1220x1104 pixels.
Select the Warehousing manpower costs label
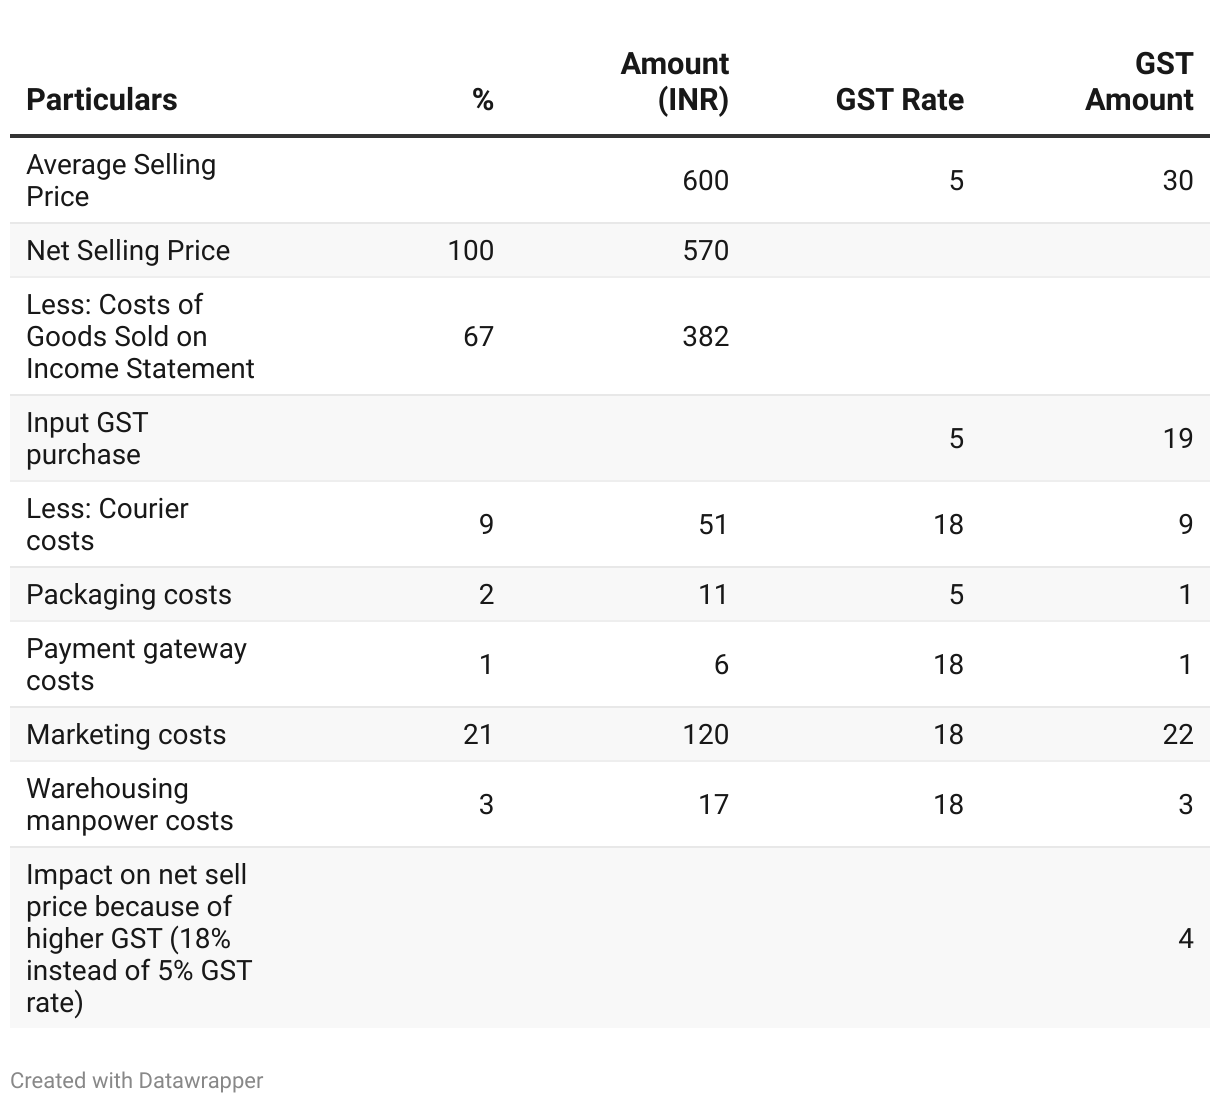click(129, 804)
